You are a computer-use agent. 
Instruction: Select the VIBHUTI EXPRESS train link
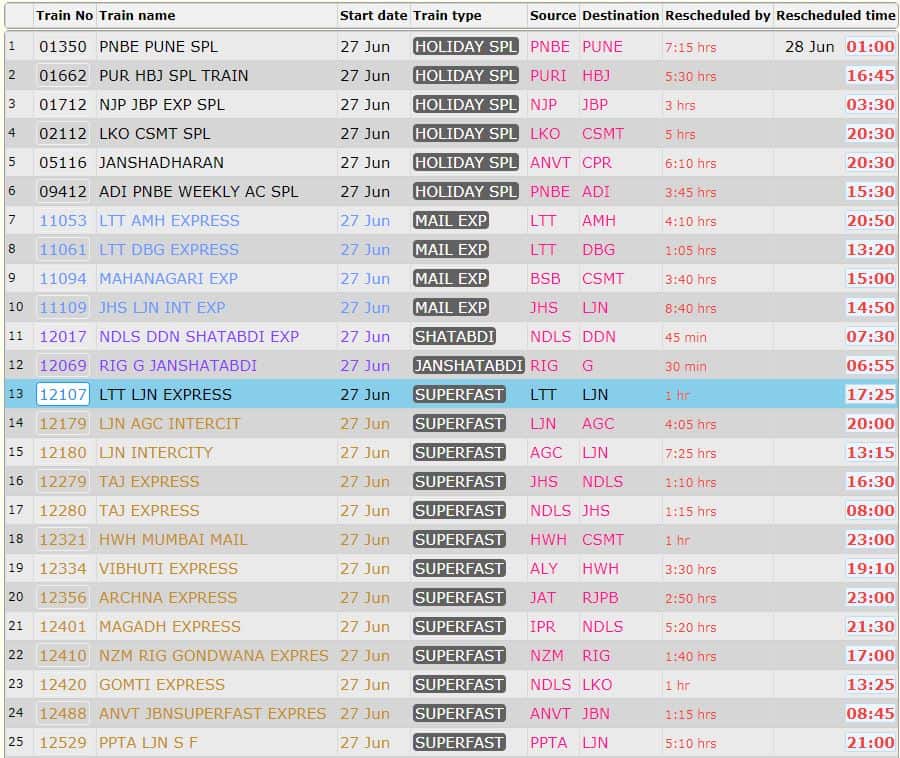pos(168,568)
